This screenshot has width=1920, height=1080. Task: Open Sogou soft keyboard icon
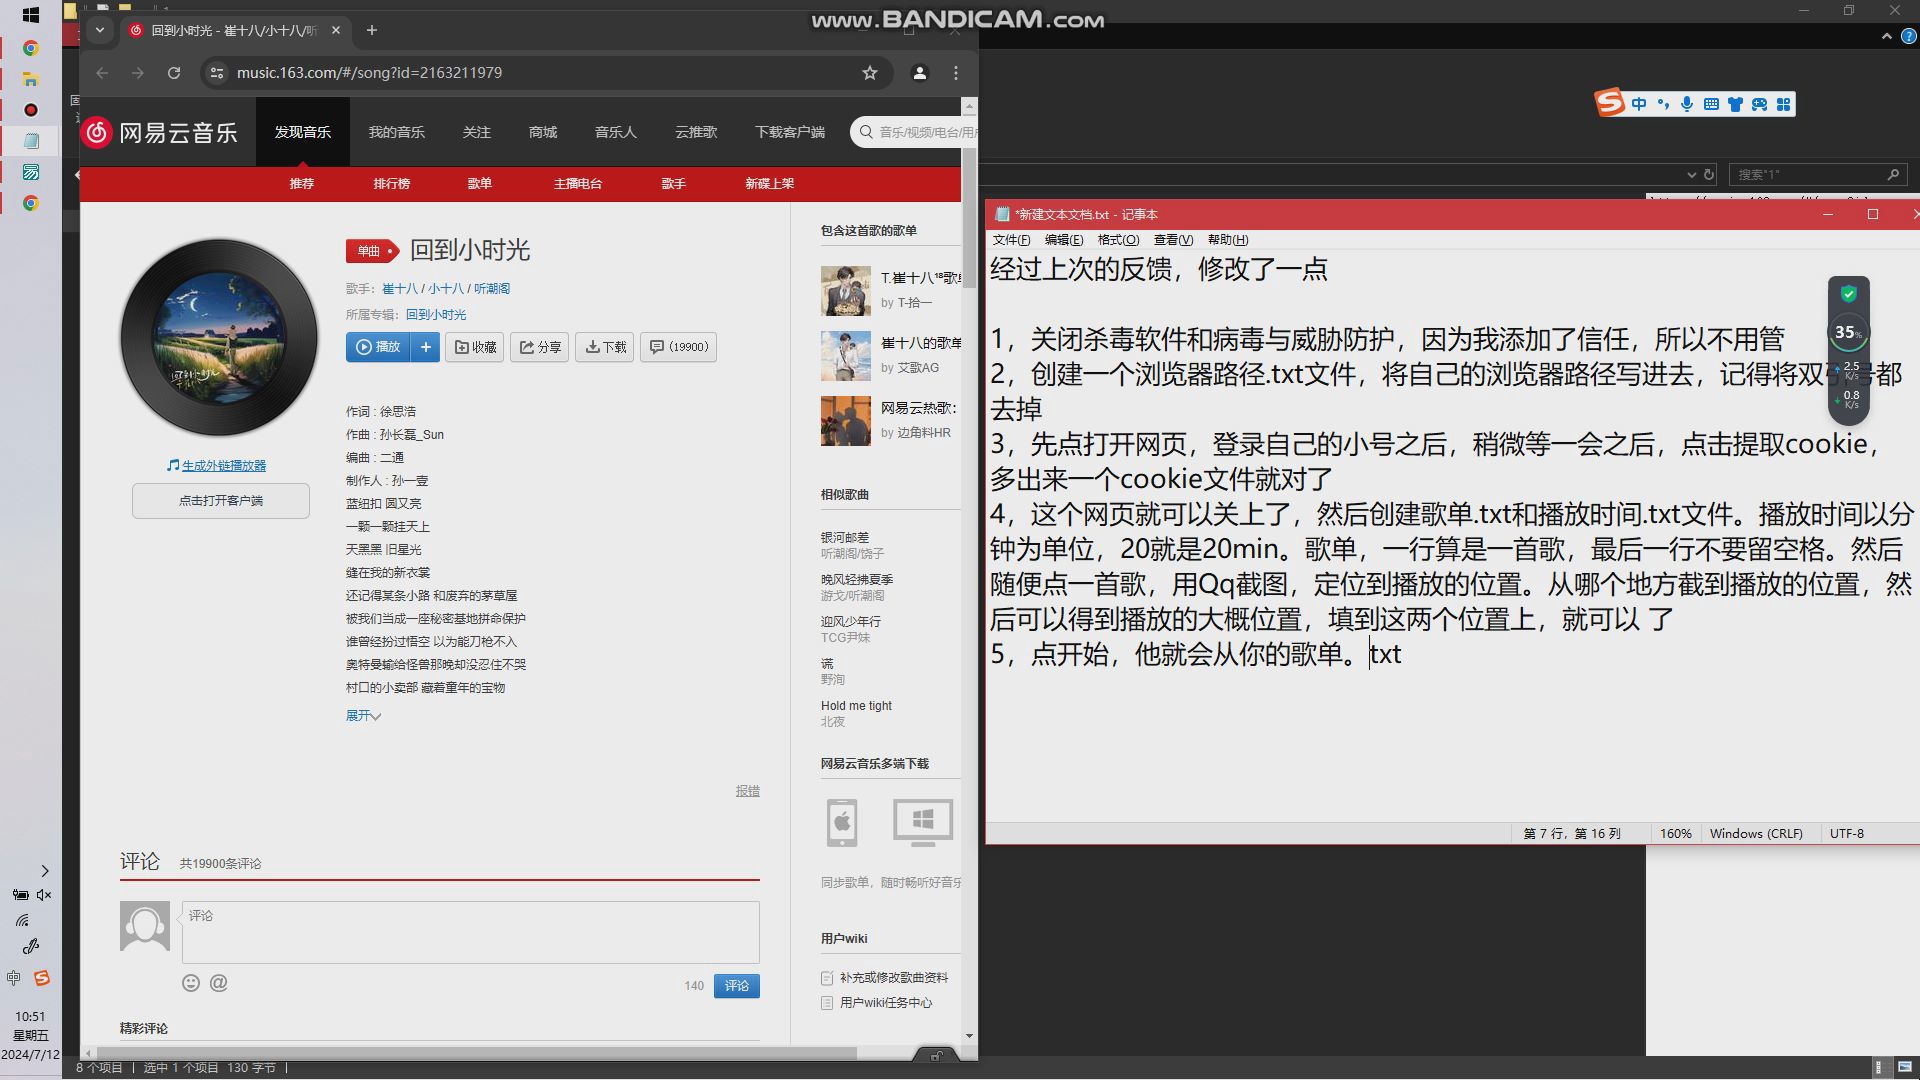coord(1711,104)
